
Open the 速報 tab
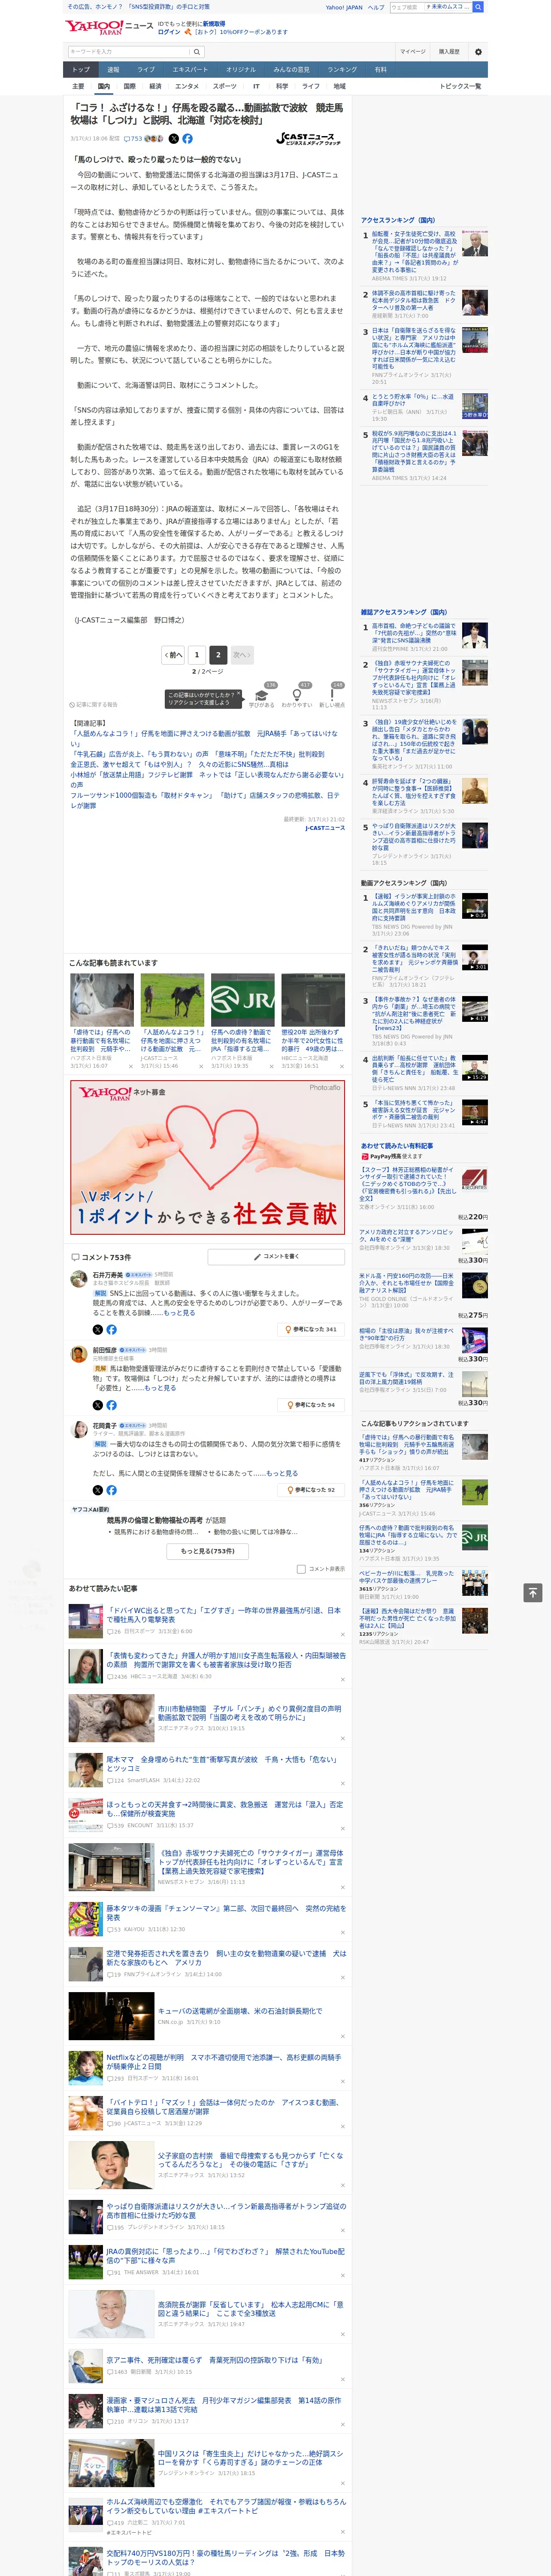pyautogui.click(x=113, y=69)
